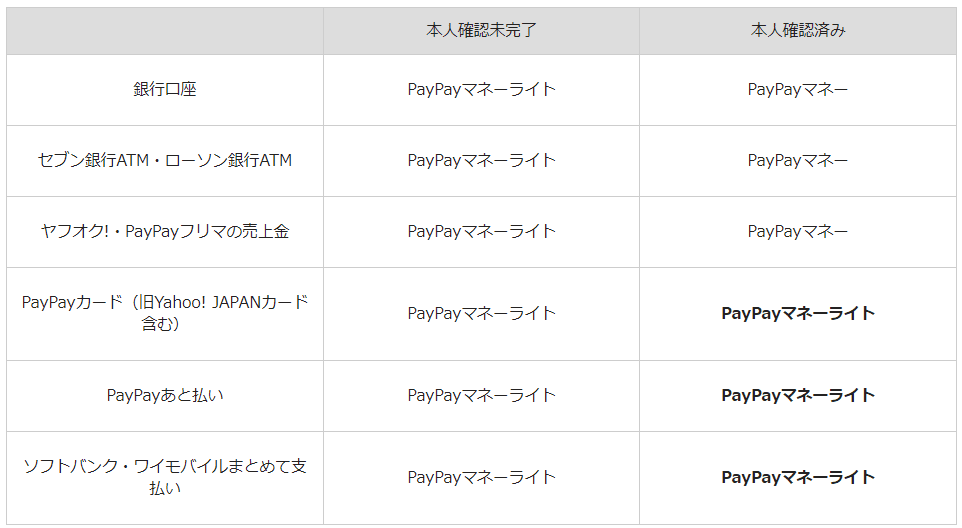
Task: Select the 銀行口座 row label
Action: [x=165, y=89]
